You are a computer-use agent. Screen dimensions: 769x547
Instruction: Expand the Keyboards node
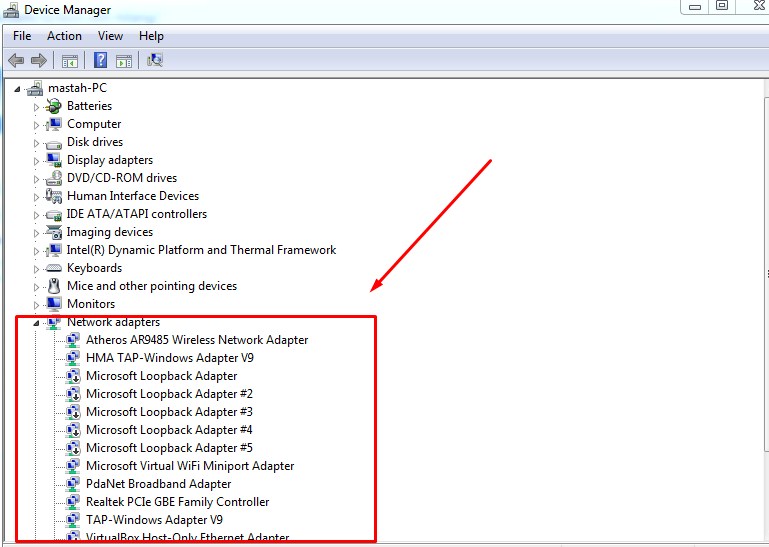36,269
